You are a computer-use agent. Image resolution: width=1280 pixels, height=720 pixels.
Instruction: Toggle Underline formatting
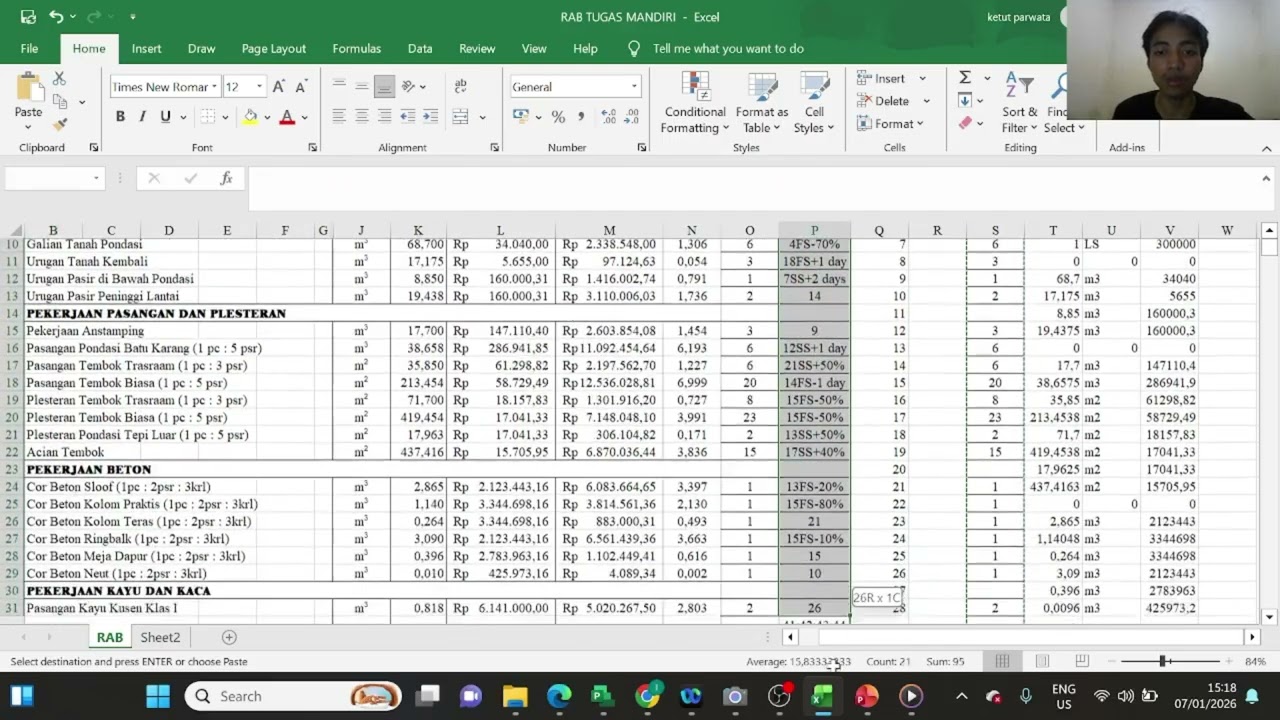(x=165, y=117)
